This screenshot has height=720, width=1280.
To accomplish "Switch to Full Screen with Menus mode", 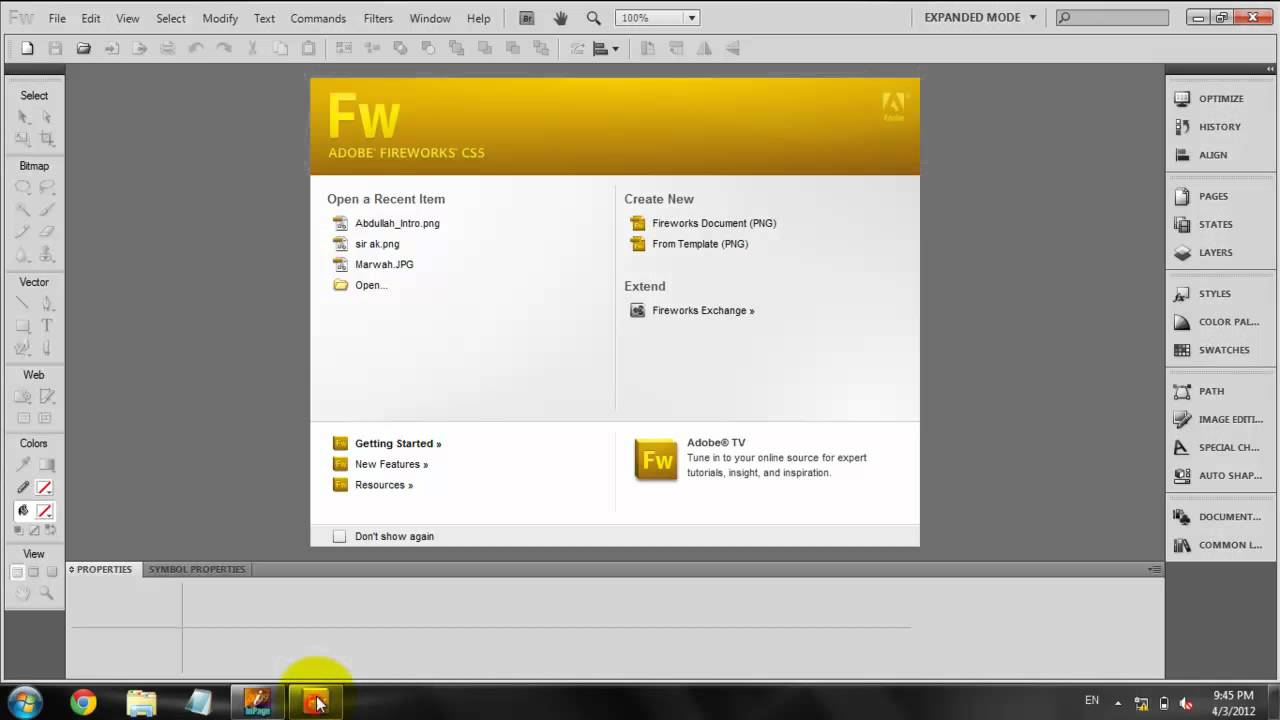I will coord(34,572).
